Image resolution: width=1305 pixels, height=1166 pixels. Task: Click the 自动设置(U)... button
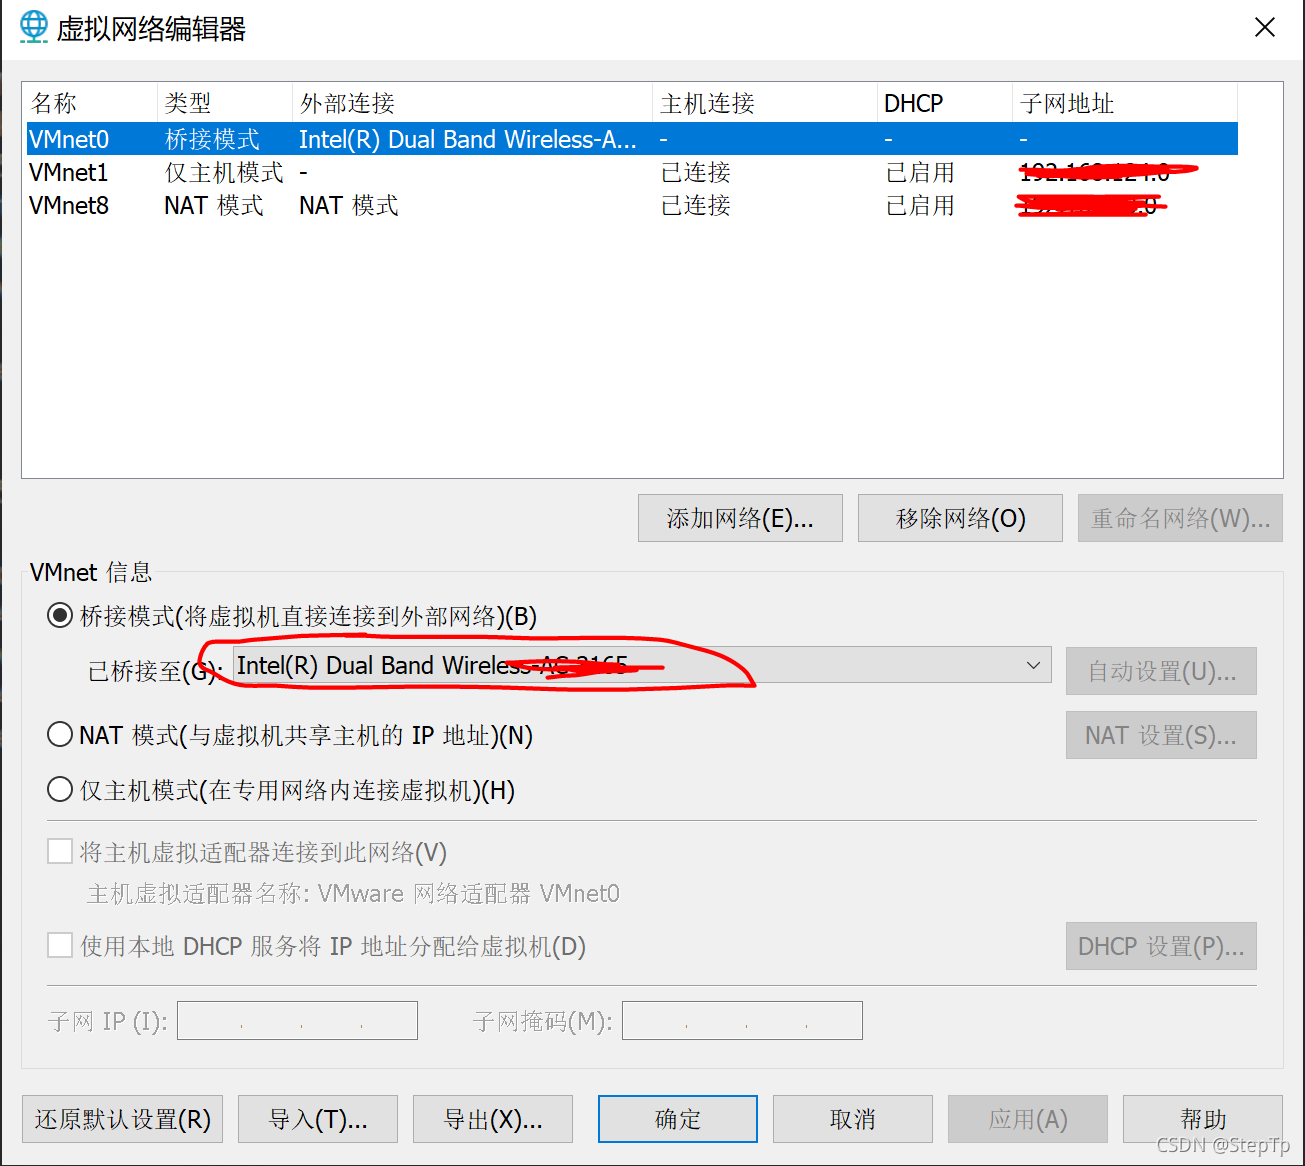1161,671
